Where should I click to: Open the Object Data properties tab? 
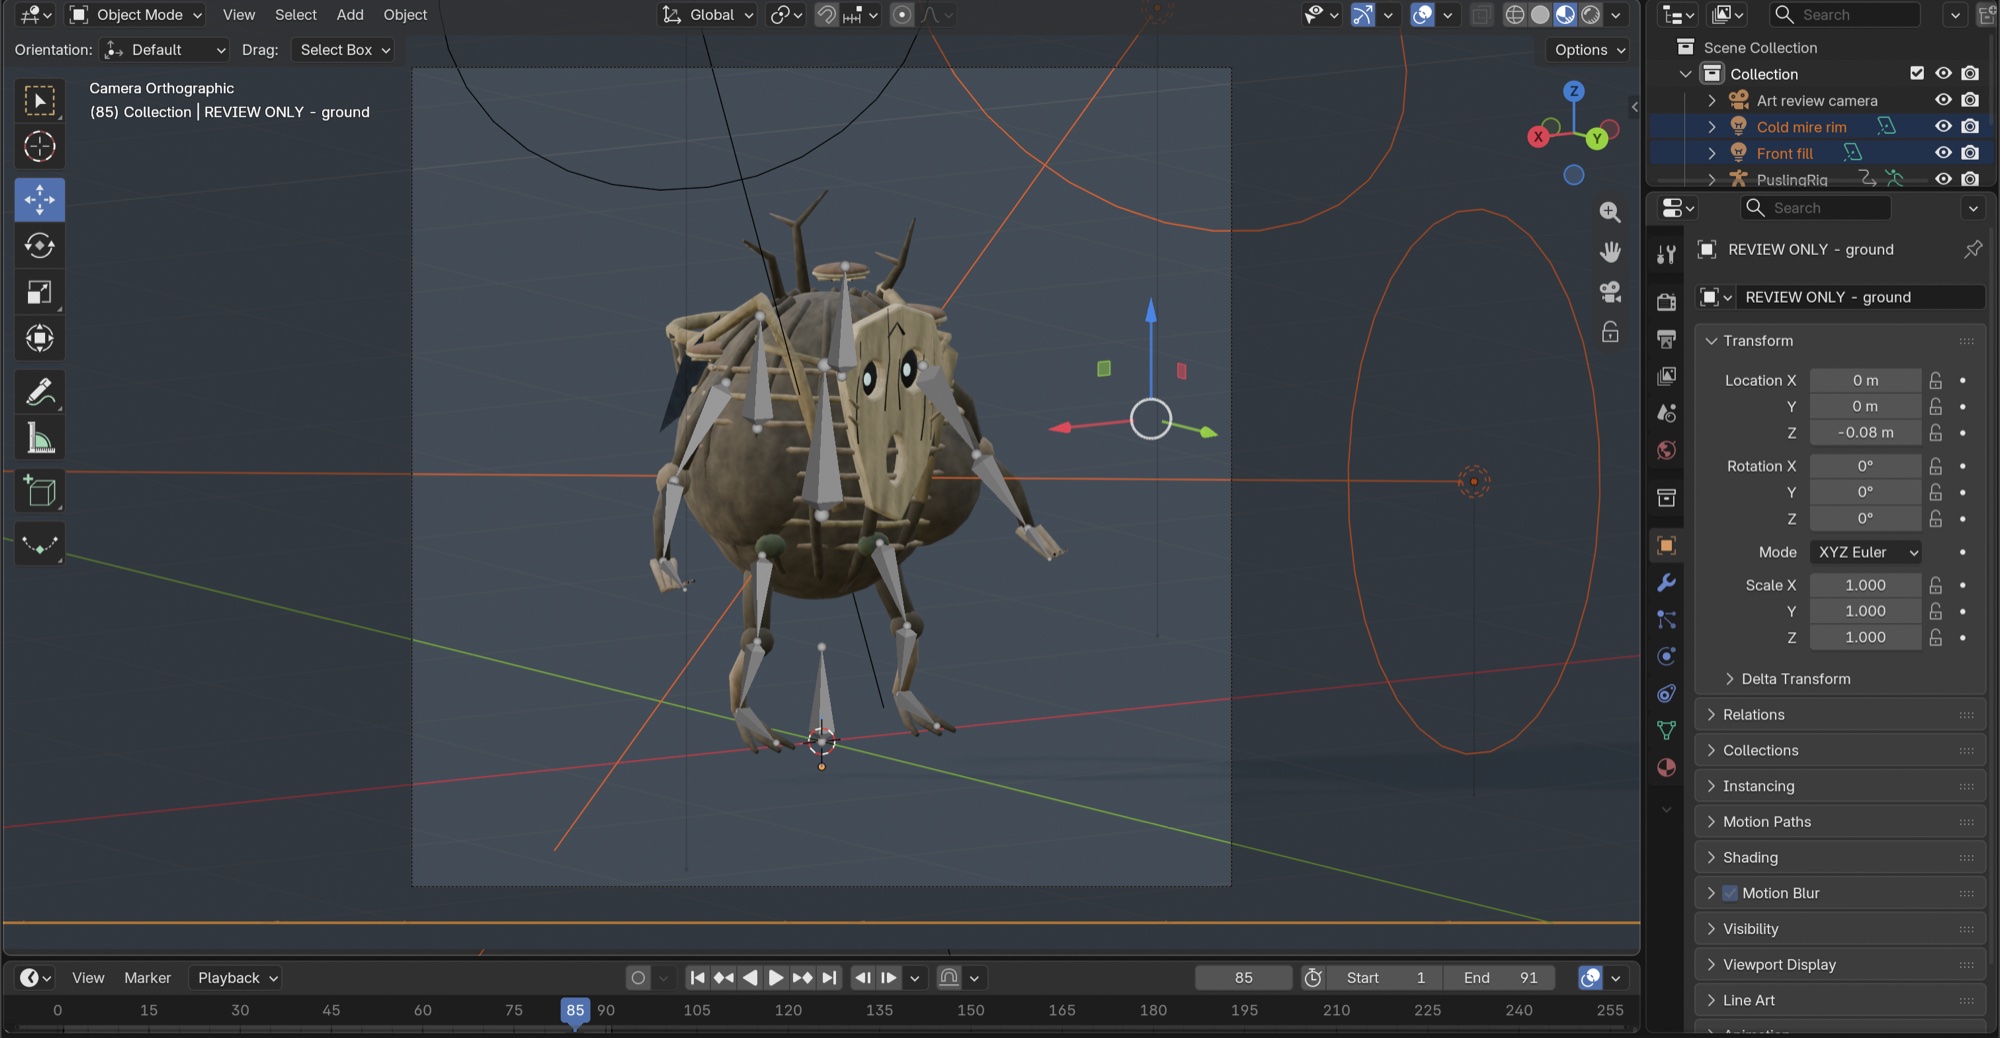click(1666, 731)
